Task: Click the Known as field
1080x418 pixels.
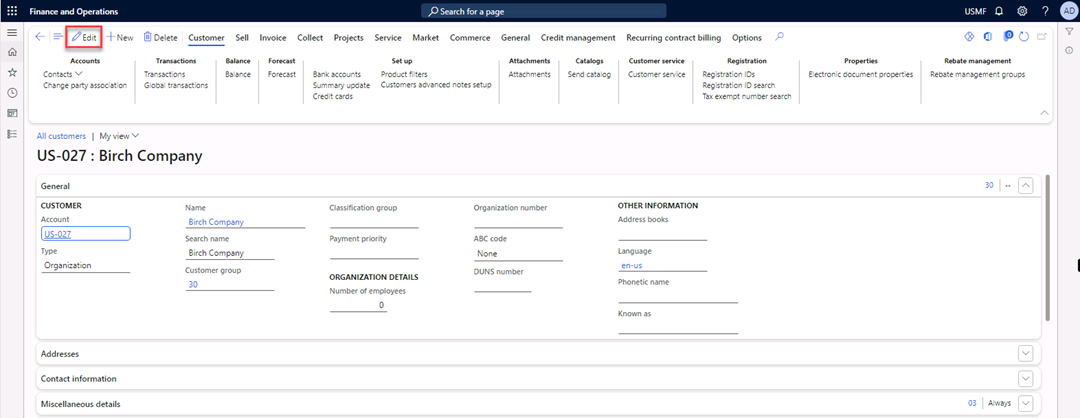Action: [678, 327]
